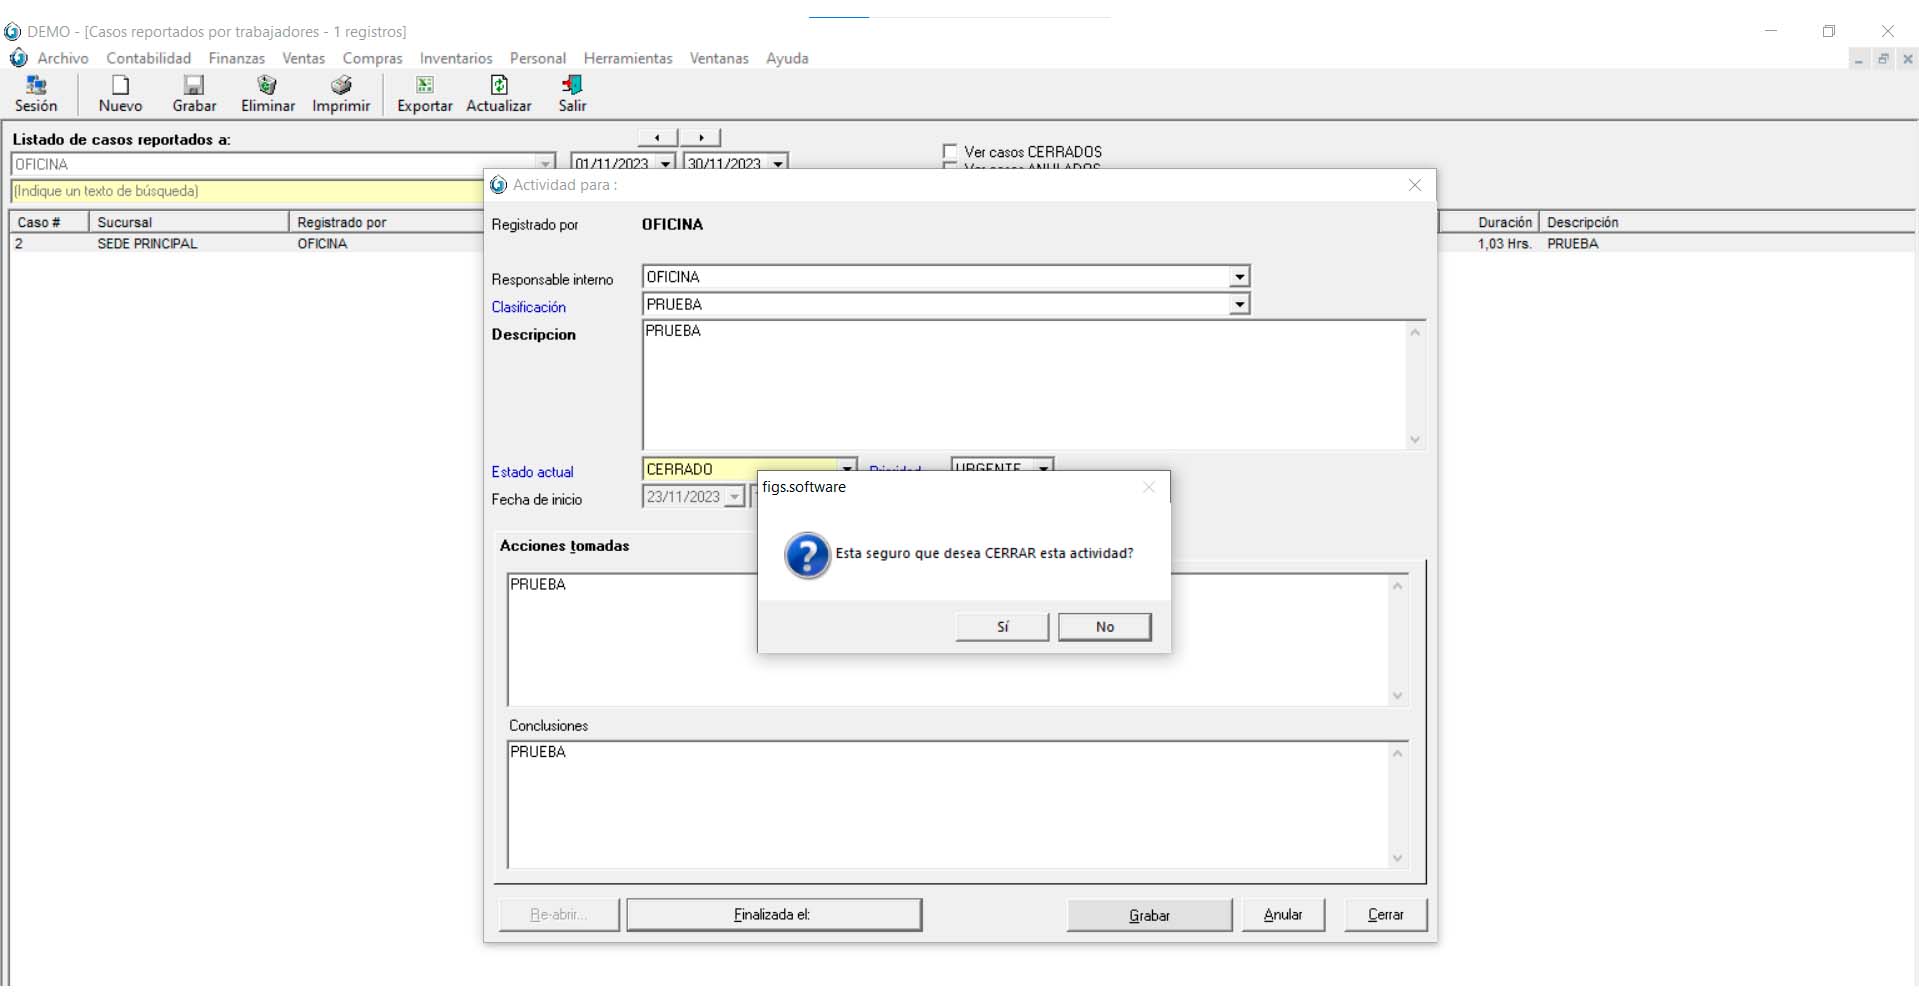Screen dimensions: 1919x1003
Task: Open the Inventarios menu
Action: [456, 58]
